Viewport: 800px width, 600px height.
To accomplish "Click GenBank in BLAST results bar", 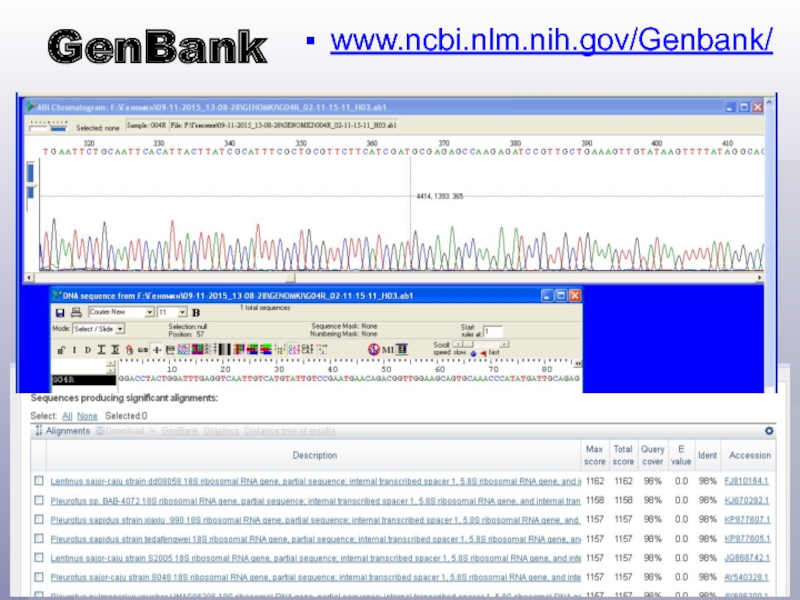I will click(180, 431).
